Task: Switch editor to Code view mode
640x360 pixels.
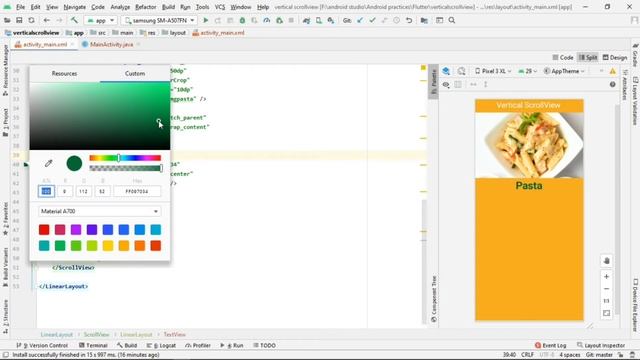Action: pyautogui.click(x=563, y=58)
